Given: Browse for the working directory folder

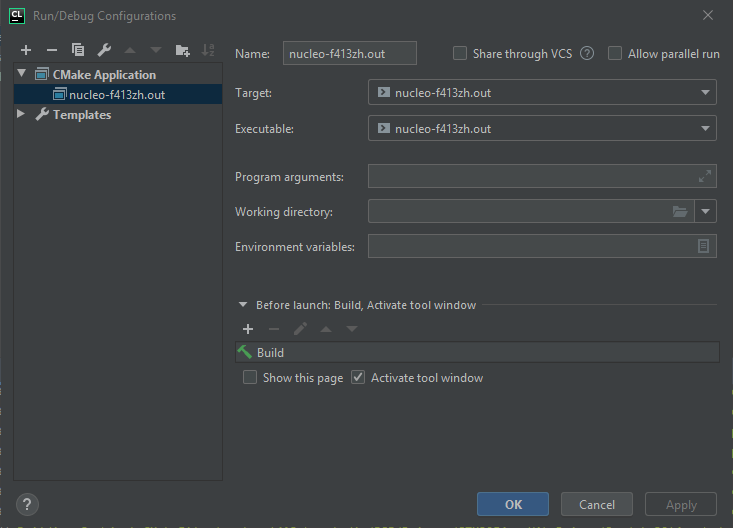Looking at the screenshot, I should point(680,212).
